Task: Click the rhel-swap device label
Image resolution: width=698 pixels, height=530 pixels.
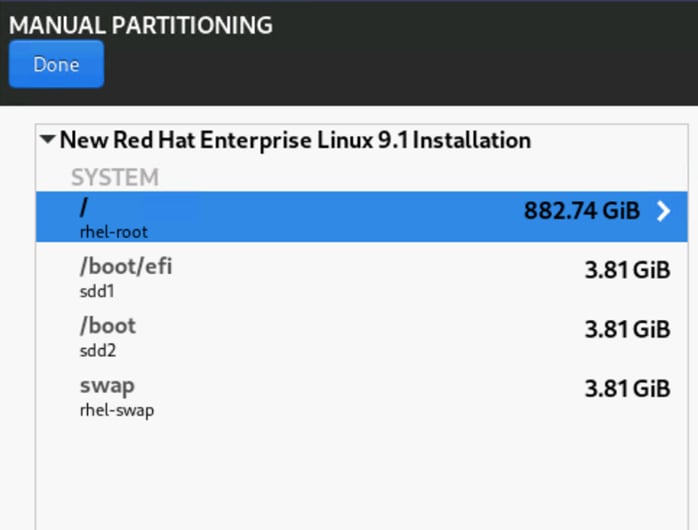Action: 117,410
